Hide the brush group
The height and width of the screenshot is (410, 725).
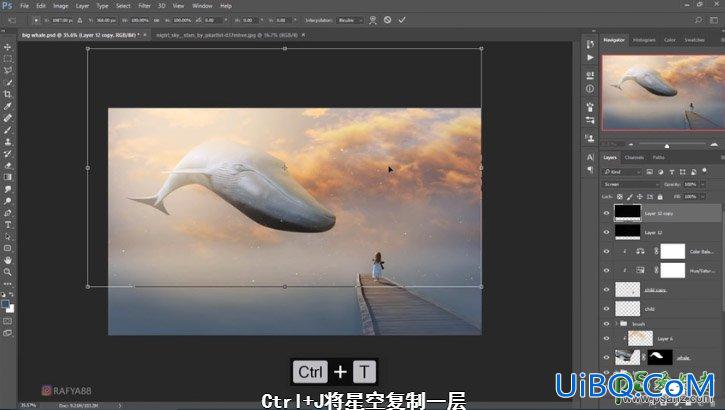(x=607, y=324)
